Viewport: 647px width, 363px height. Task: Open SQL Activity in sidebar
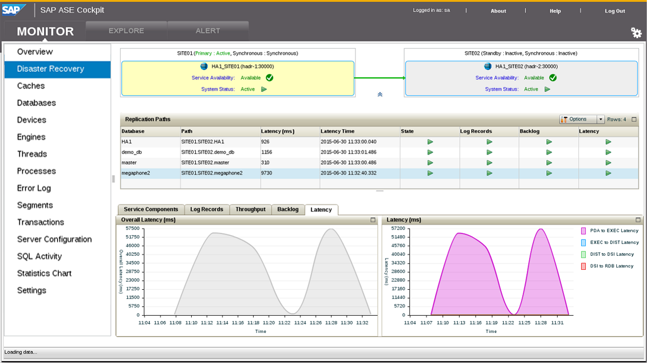57,257
